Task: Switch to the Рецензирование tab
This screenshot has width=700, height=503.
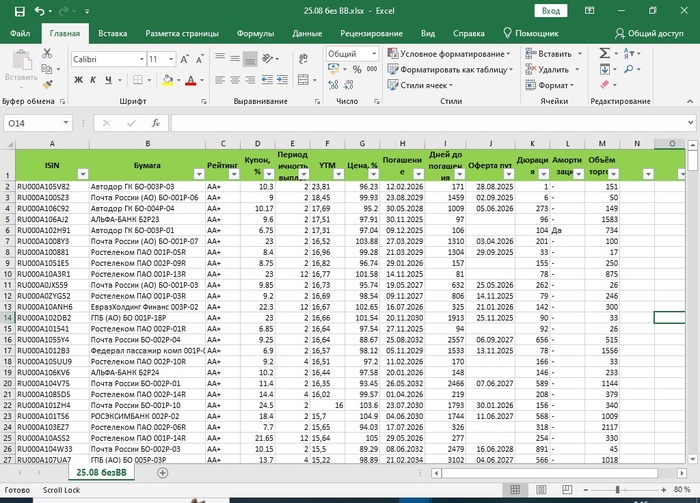Action: [371, 33]
